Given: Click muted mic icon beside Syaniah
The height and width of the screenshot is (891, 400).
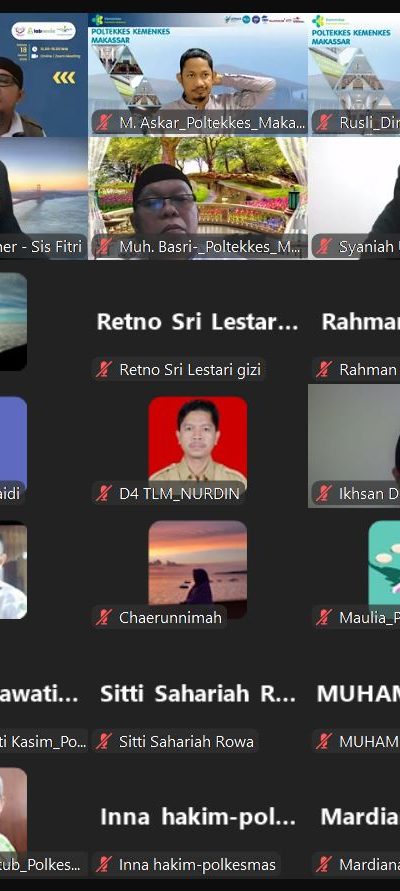Looking at the screenshot, I should pyautogui.click(x=324, y=247).
